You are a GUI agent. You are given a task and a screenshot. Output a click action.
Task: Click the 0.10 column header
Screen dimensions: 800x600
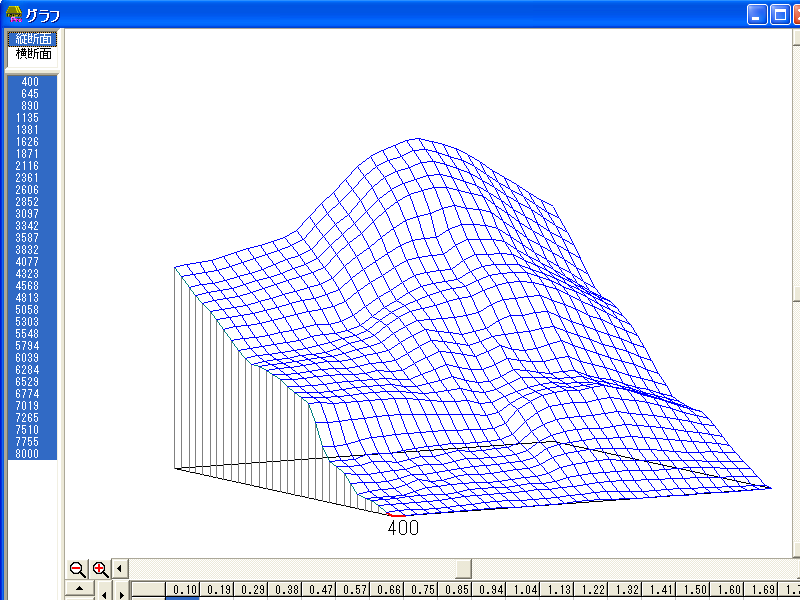tap(183, 590)
